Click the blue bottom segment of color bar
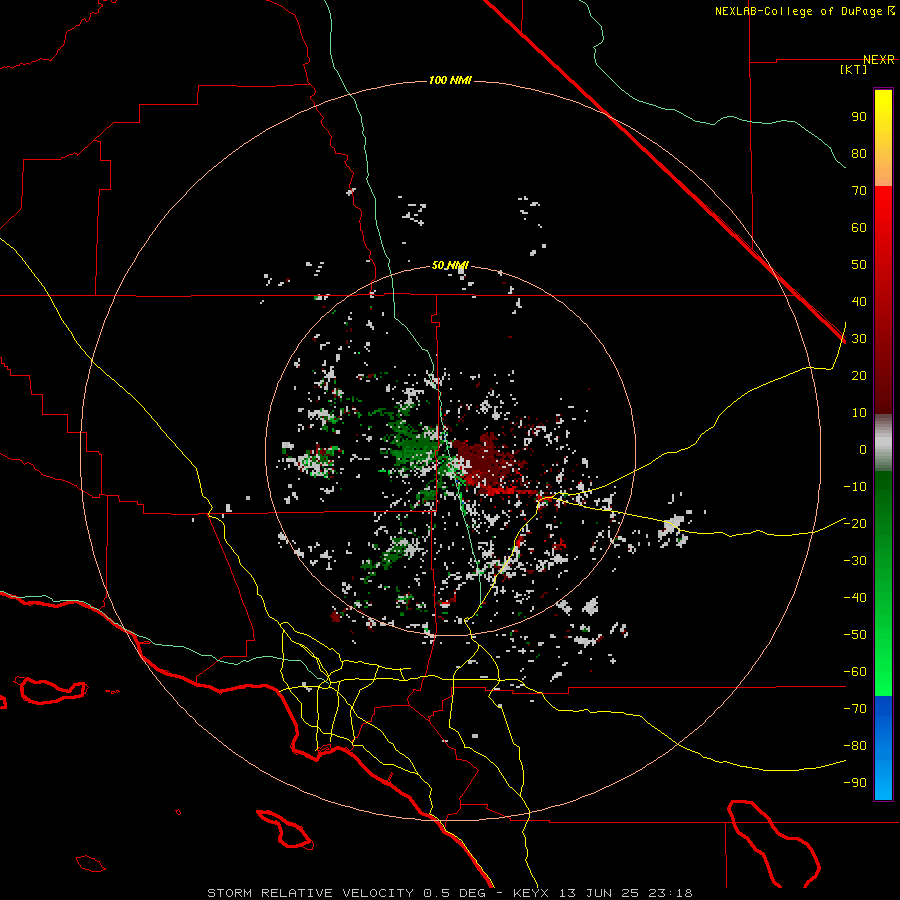 pos(883,748)
